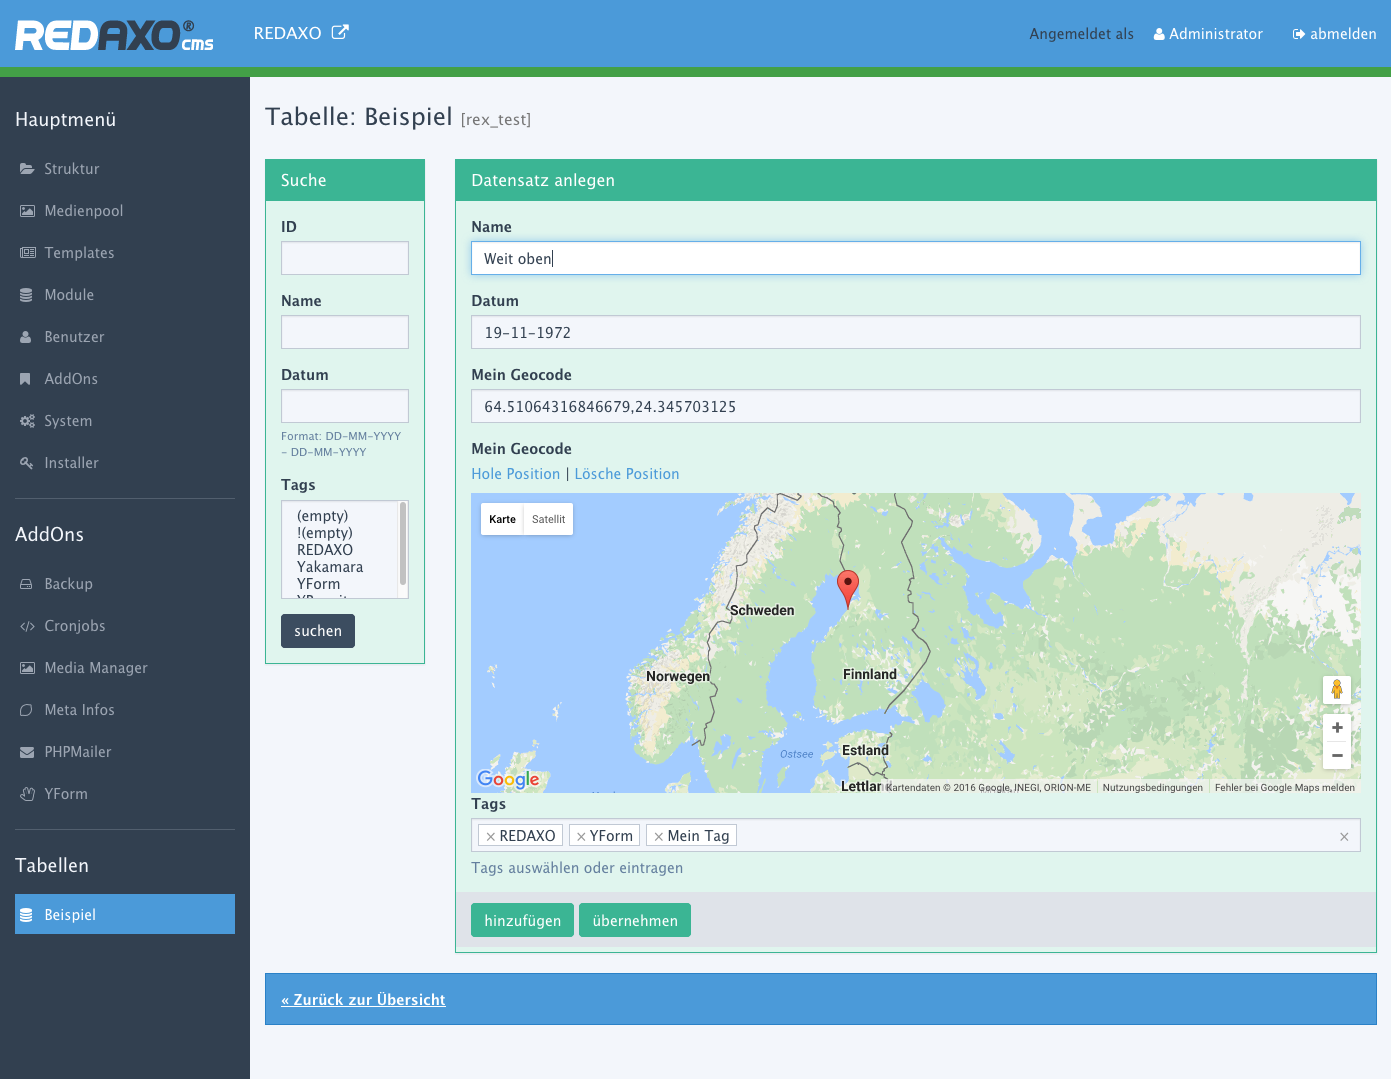Focus the search Name field

pos(345,332)
